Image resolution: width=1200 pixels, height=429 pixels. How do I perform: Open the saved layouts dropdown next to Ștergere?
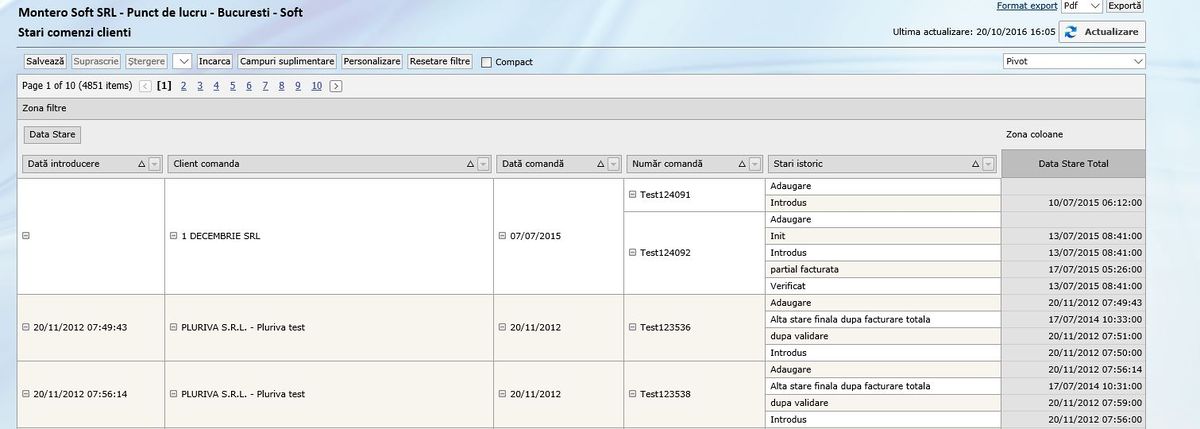[x=182, y=61]
